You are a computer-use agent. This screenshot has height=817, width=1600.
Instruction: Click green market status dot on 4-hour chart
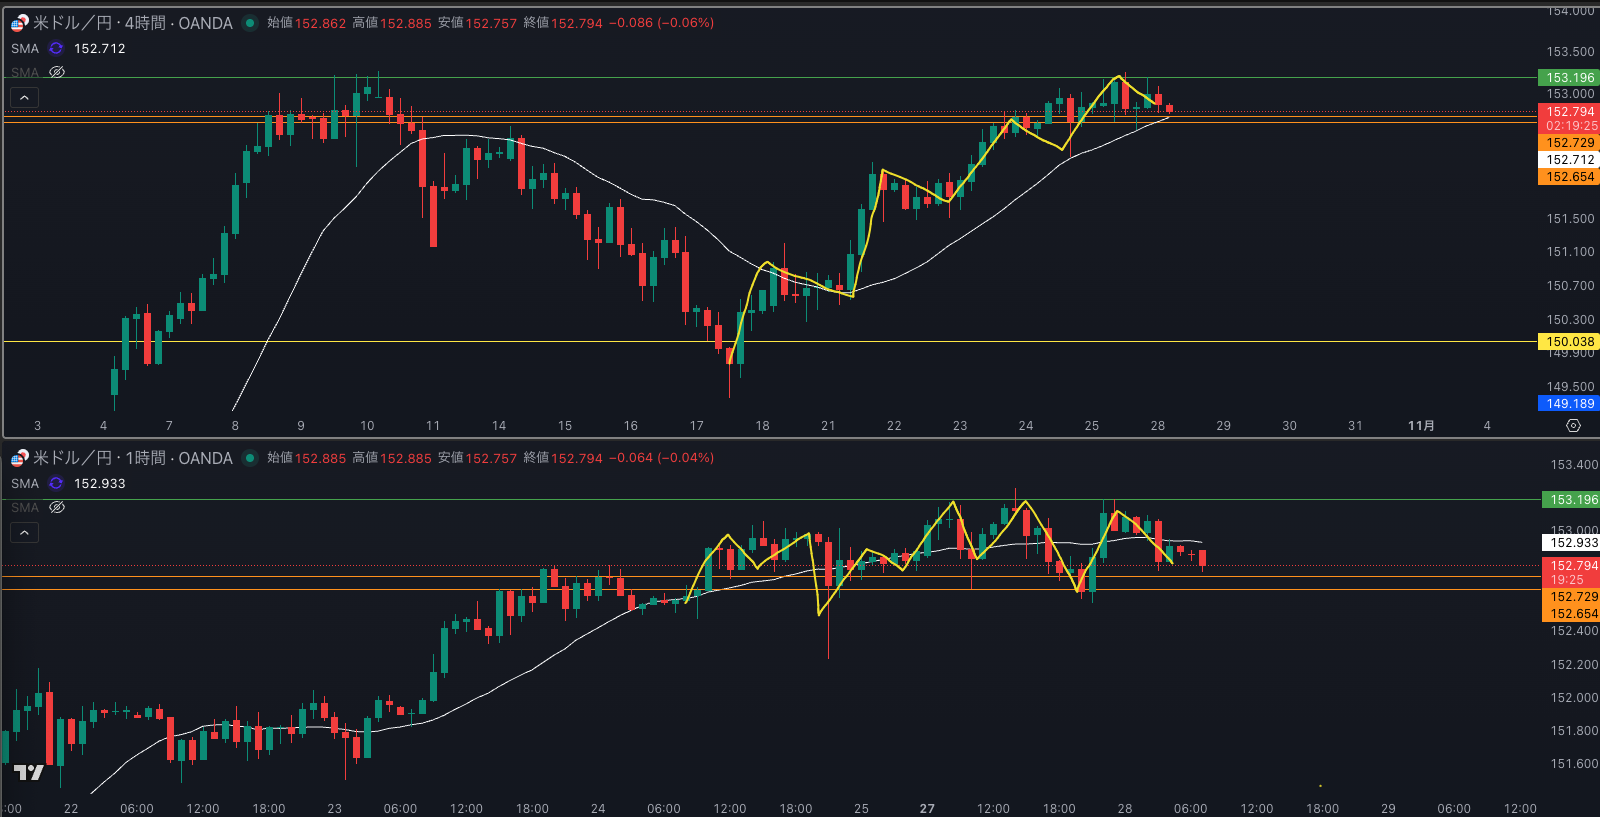pos(250,23)
